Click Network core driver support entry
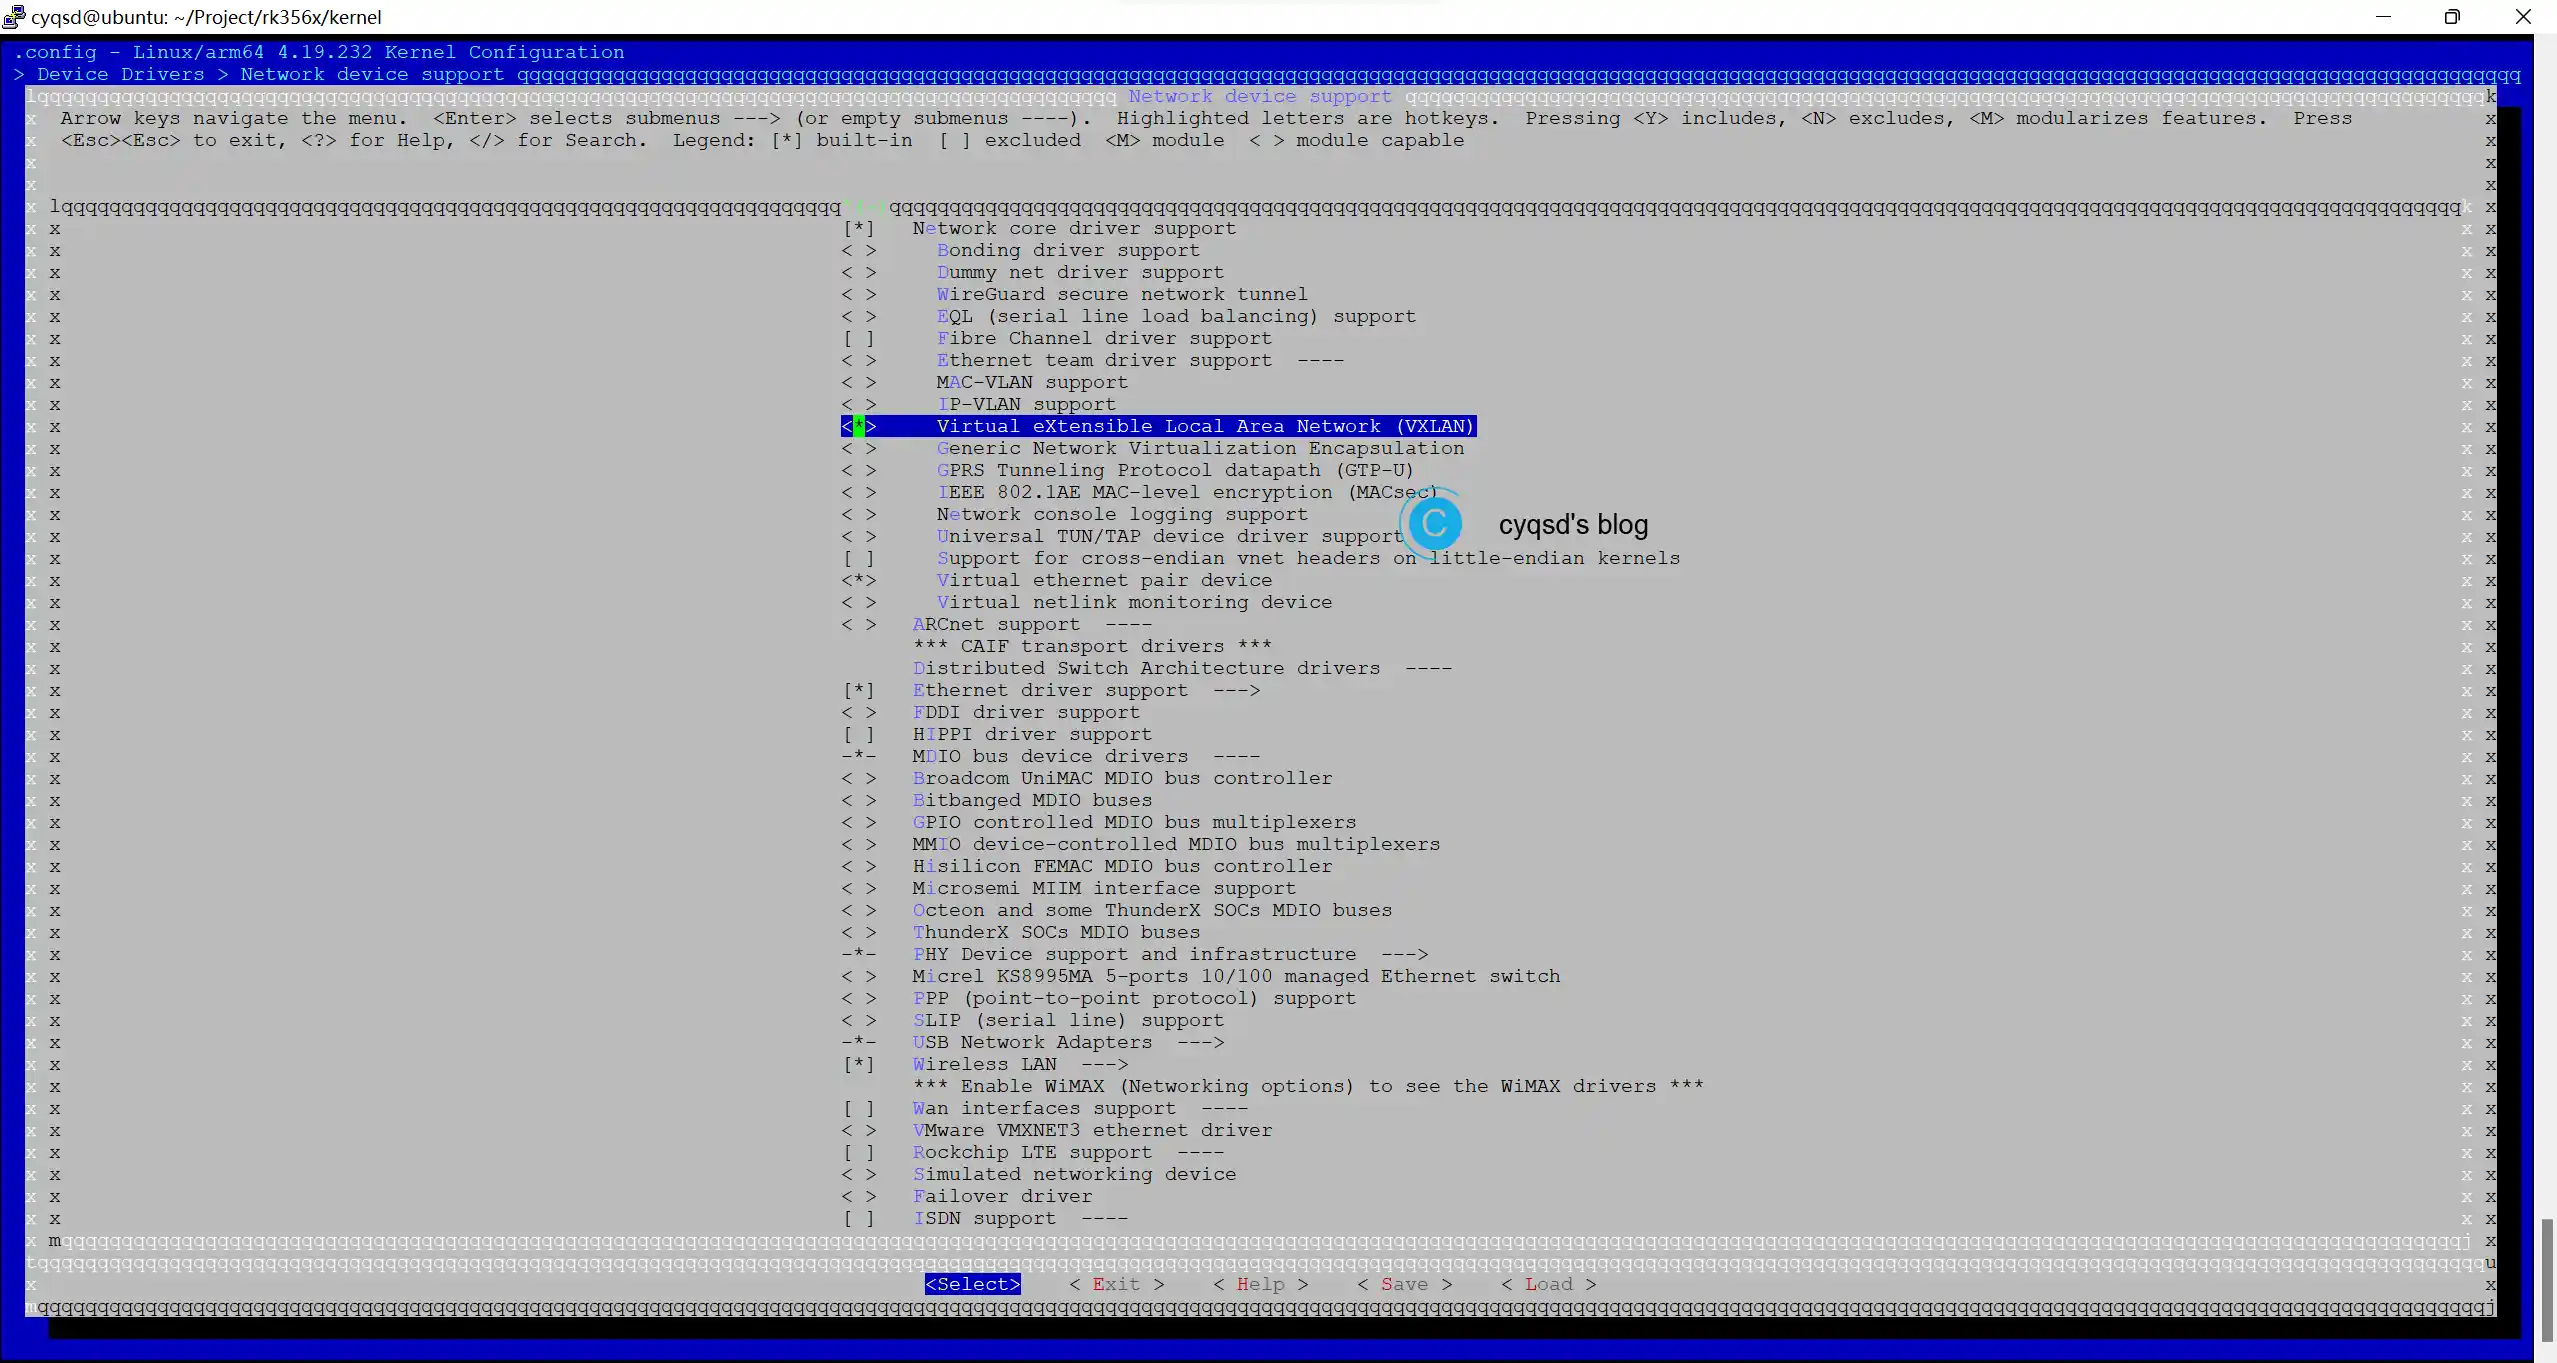The width and height of the screenshot is (2557, 1363). click(1074, 227)
